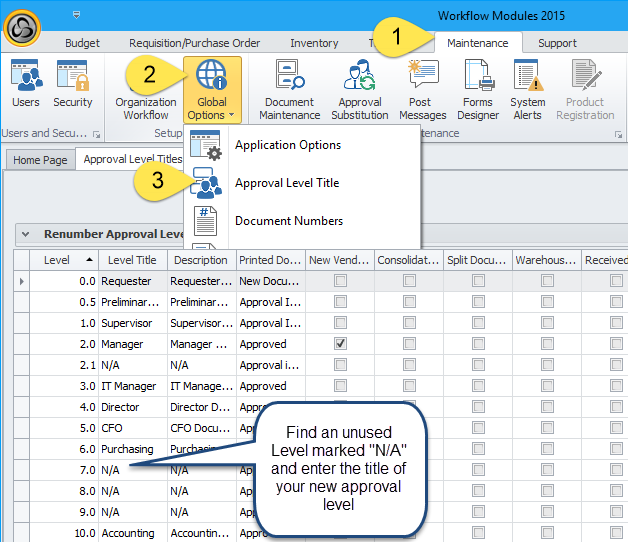Screen dimensions: 628x542
Task: Check New Vendor box for Requester row
Action: point(341,281)
